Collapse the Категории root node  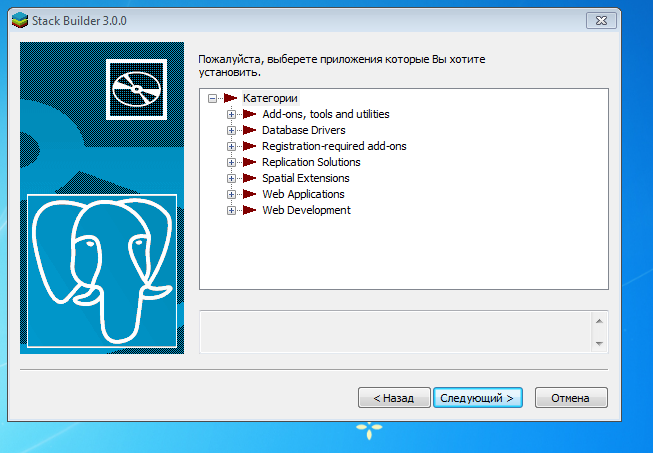(212, 99)
